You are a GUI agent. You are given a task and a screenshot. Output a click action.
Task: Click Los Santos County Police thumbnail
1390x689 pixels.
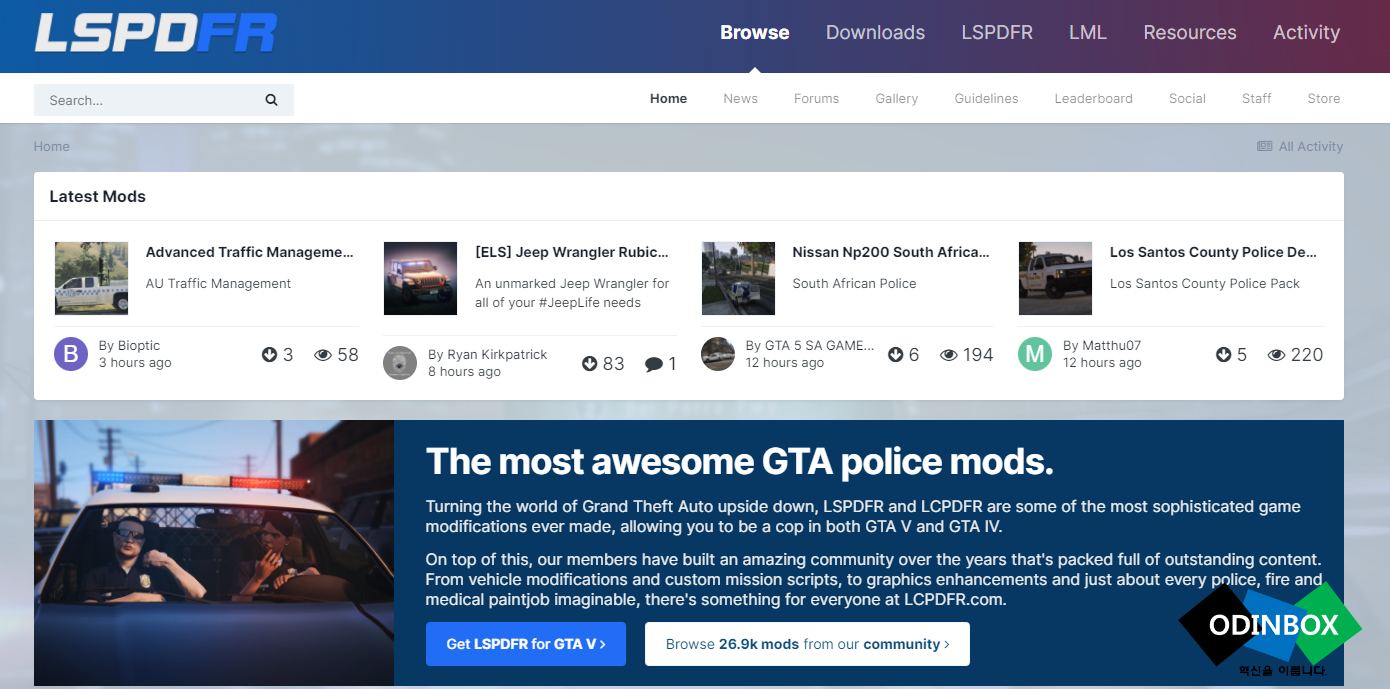[1055, 278]
